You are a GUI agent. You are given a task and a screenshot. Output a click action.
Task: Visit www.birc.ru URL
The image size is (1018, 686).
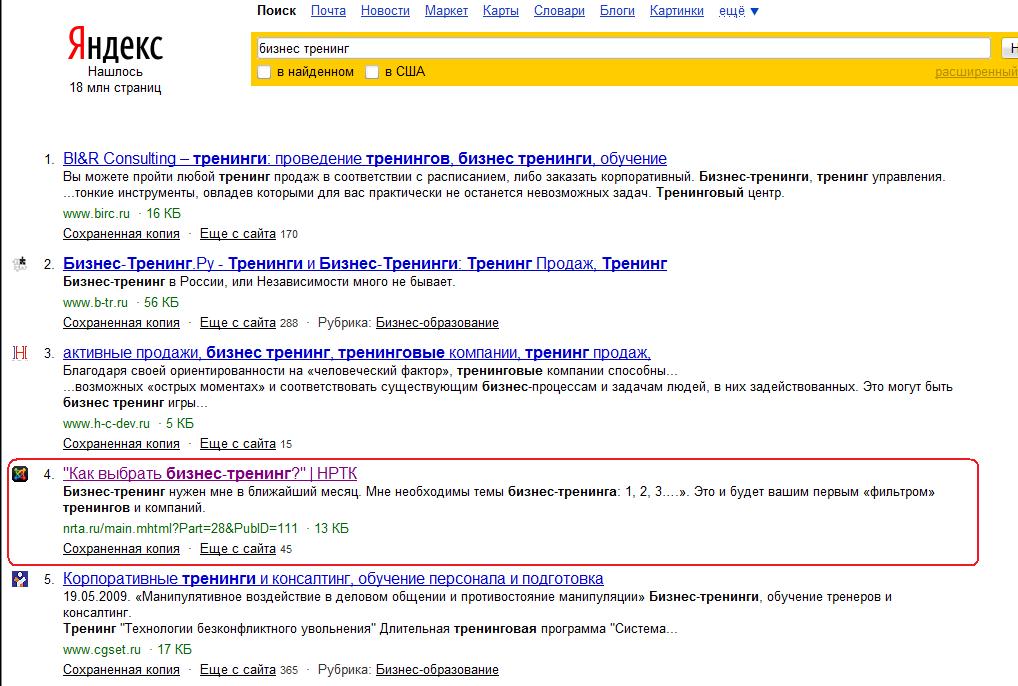point(96,214)
